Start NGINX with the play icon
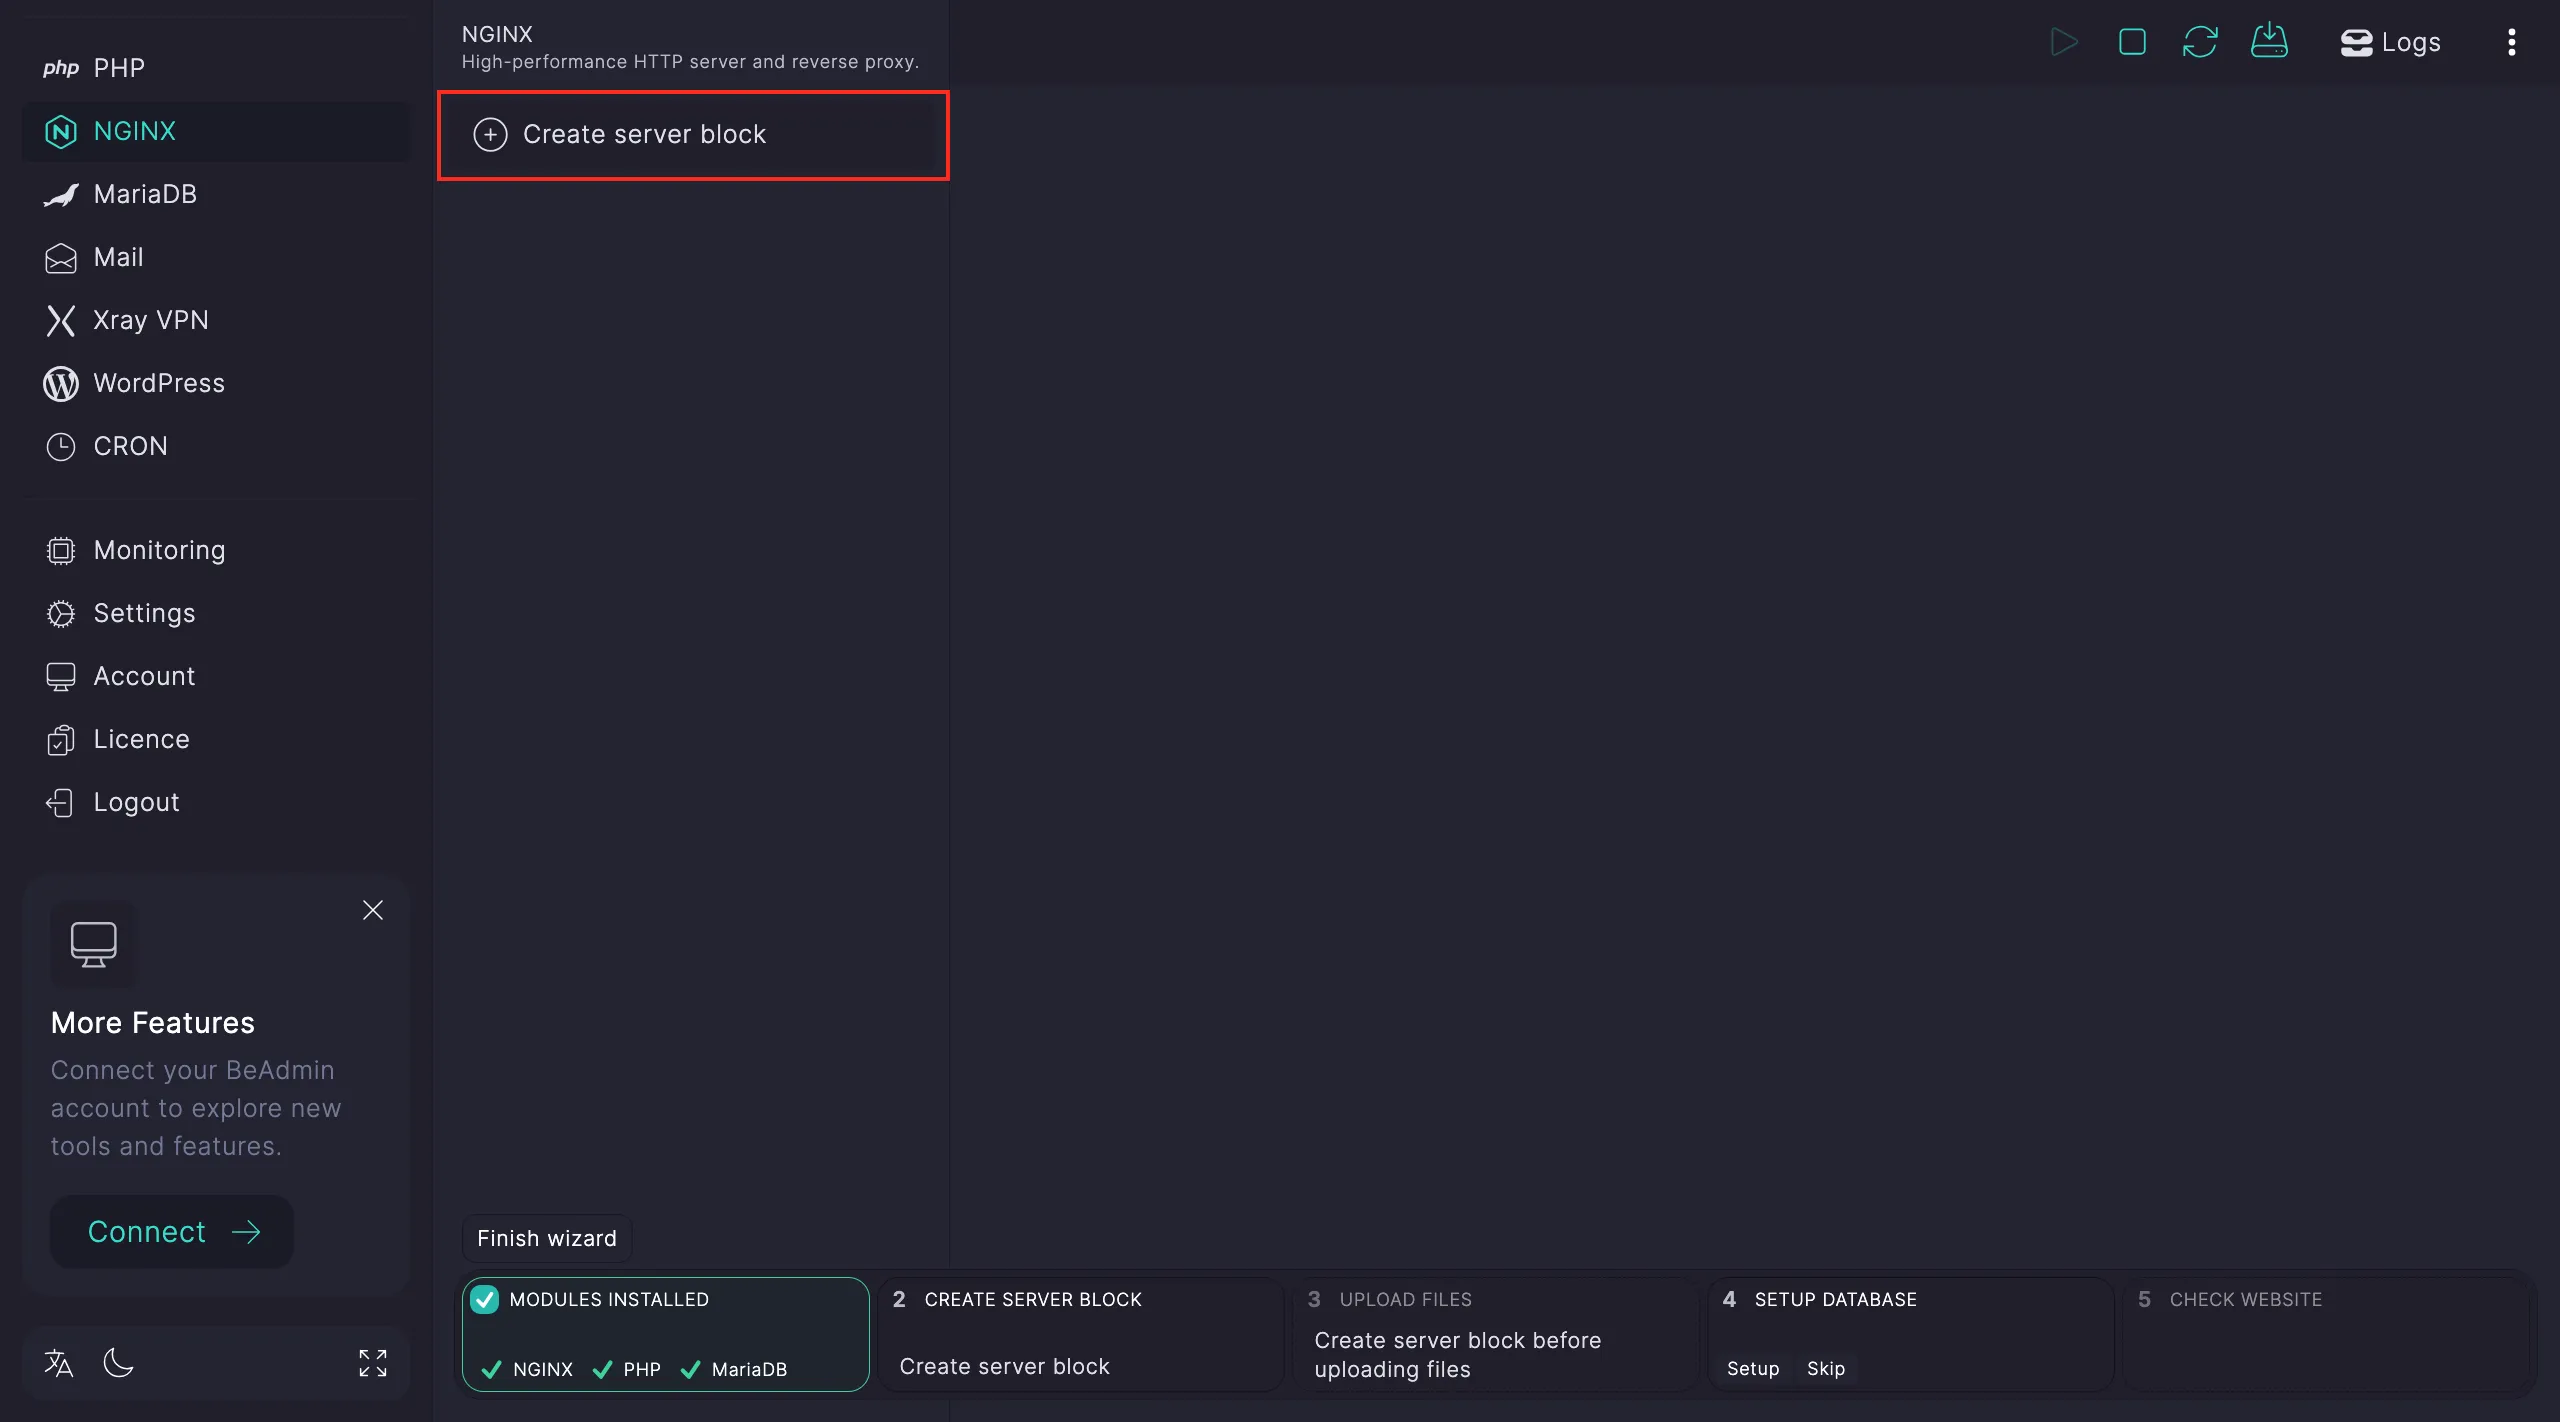This screenshot has width=2560, height=1422. click(2063, 42)
